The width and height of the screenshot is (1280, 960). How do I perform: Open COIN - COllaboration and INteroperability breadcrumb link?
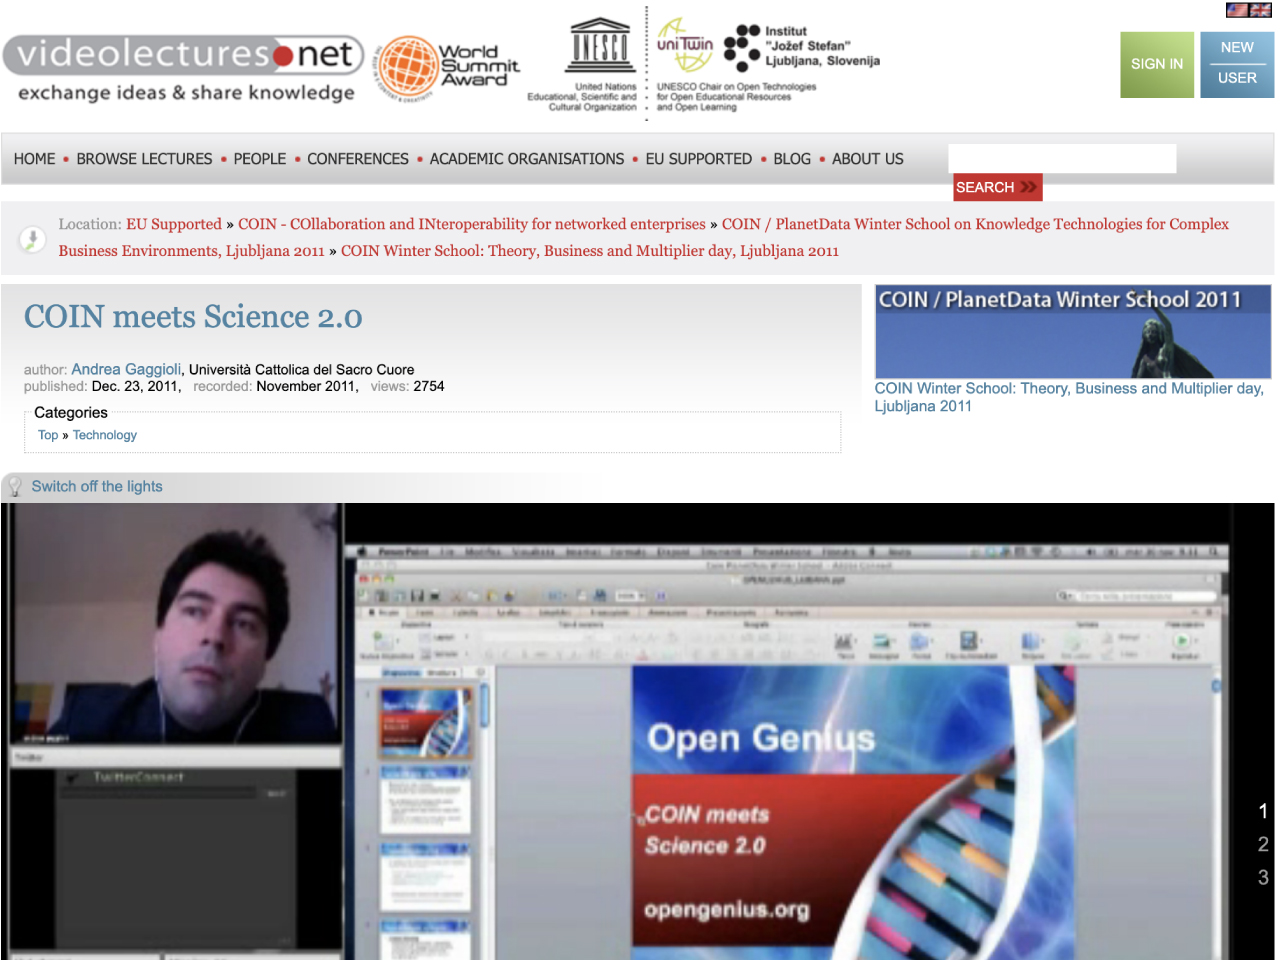click(x=472, y=224)
